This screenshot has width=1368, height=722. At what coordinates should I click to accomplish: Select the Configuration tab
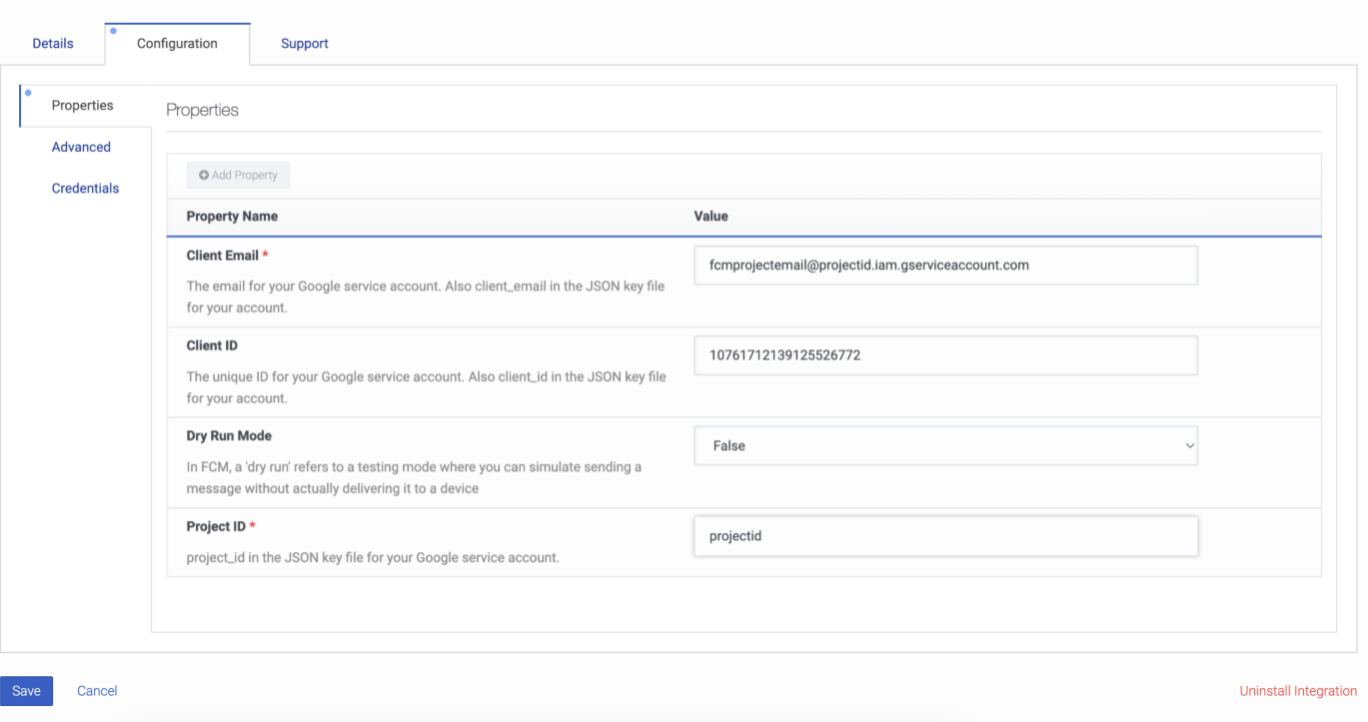(x=177, y=44)
